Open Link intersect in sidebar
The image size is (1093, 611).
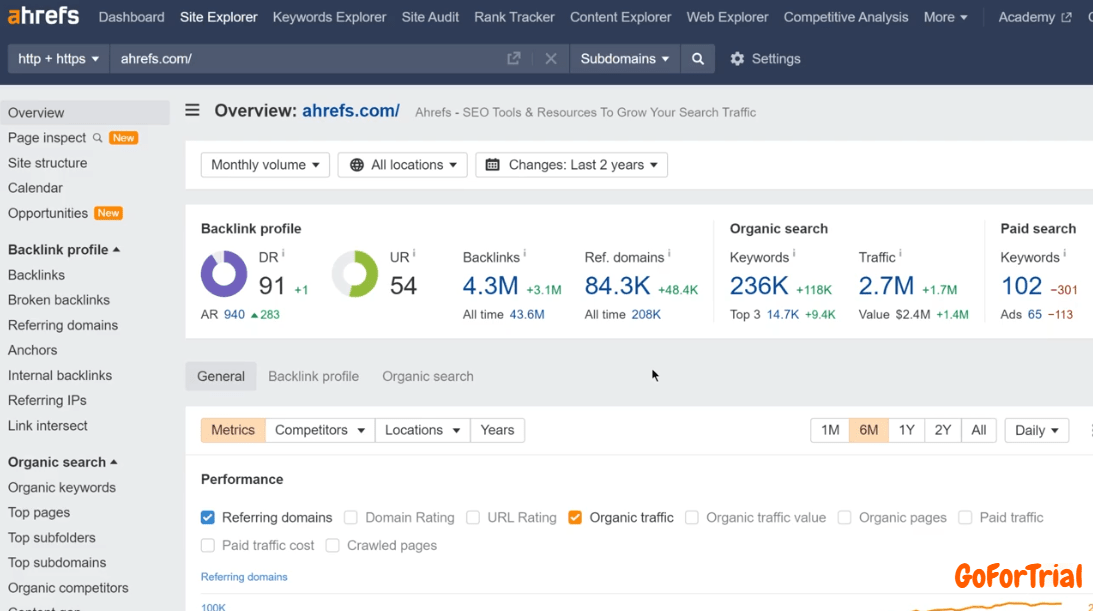47,426
